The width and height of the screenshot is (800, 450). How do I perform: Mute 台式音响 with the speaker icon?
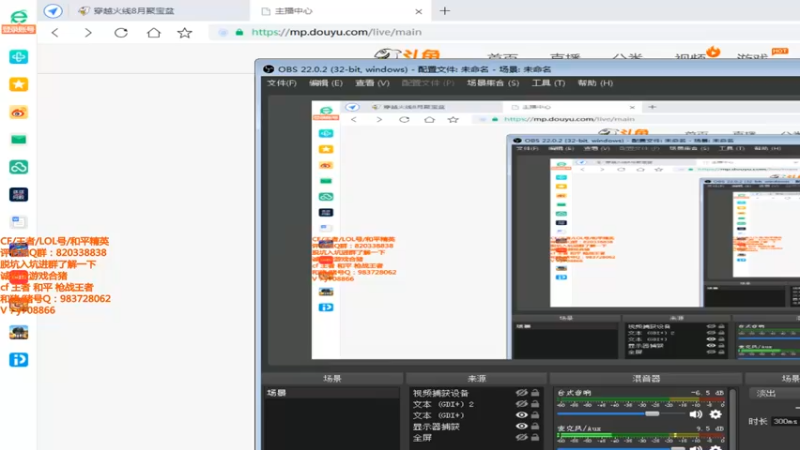[695, 414]
